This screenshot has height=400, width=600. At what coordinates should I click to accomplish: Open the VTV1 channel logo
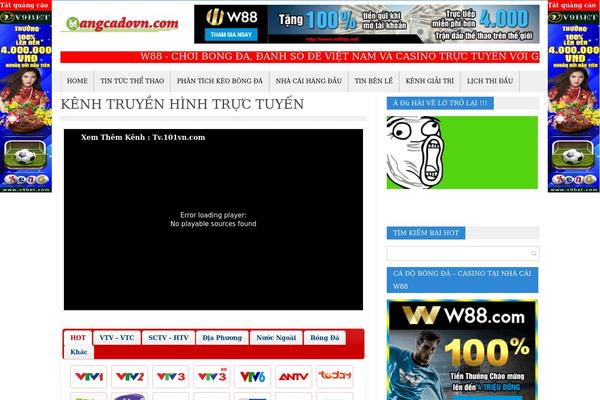(x=88, y=377)
